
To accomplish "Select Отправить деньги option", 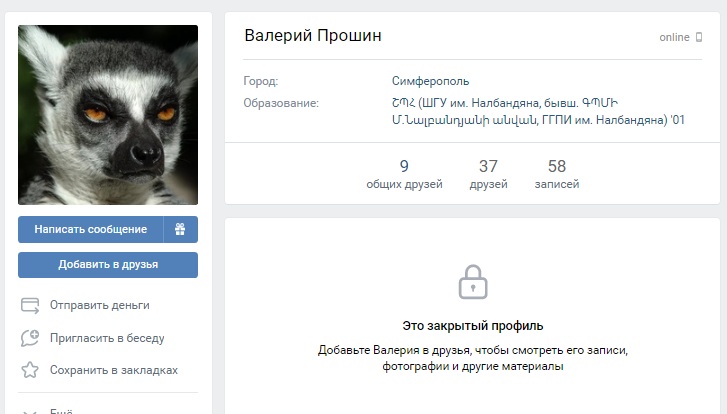I will coord(100,306).
